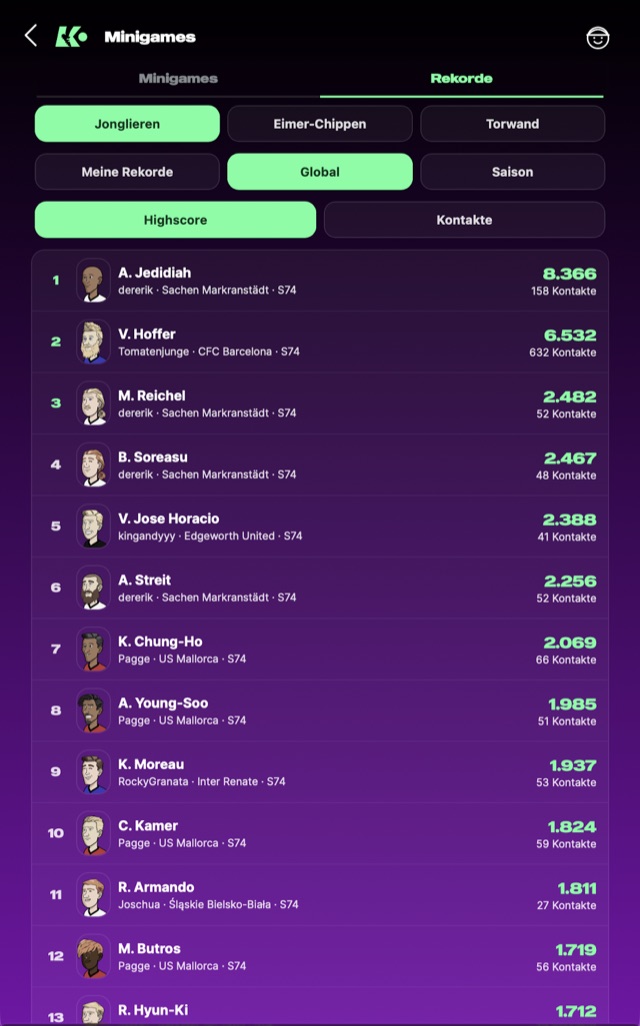
Task: Show Meine Rekorde list
Action: click(127, 172)
